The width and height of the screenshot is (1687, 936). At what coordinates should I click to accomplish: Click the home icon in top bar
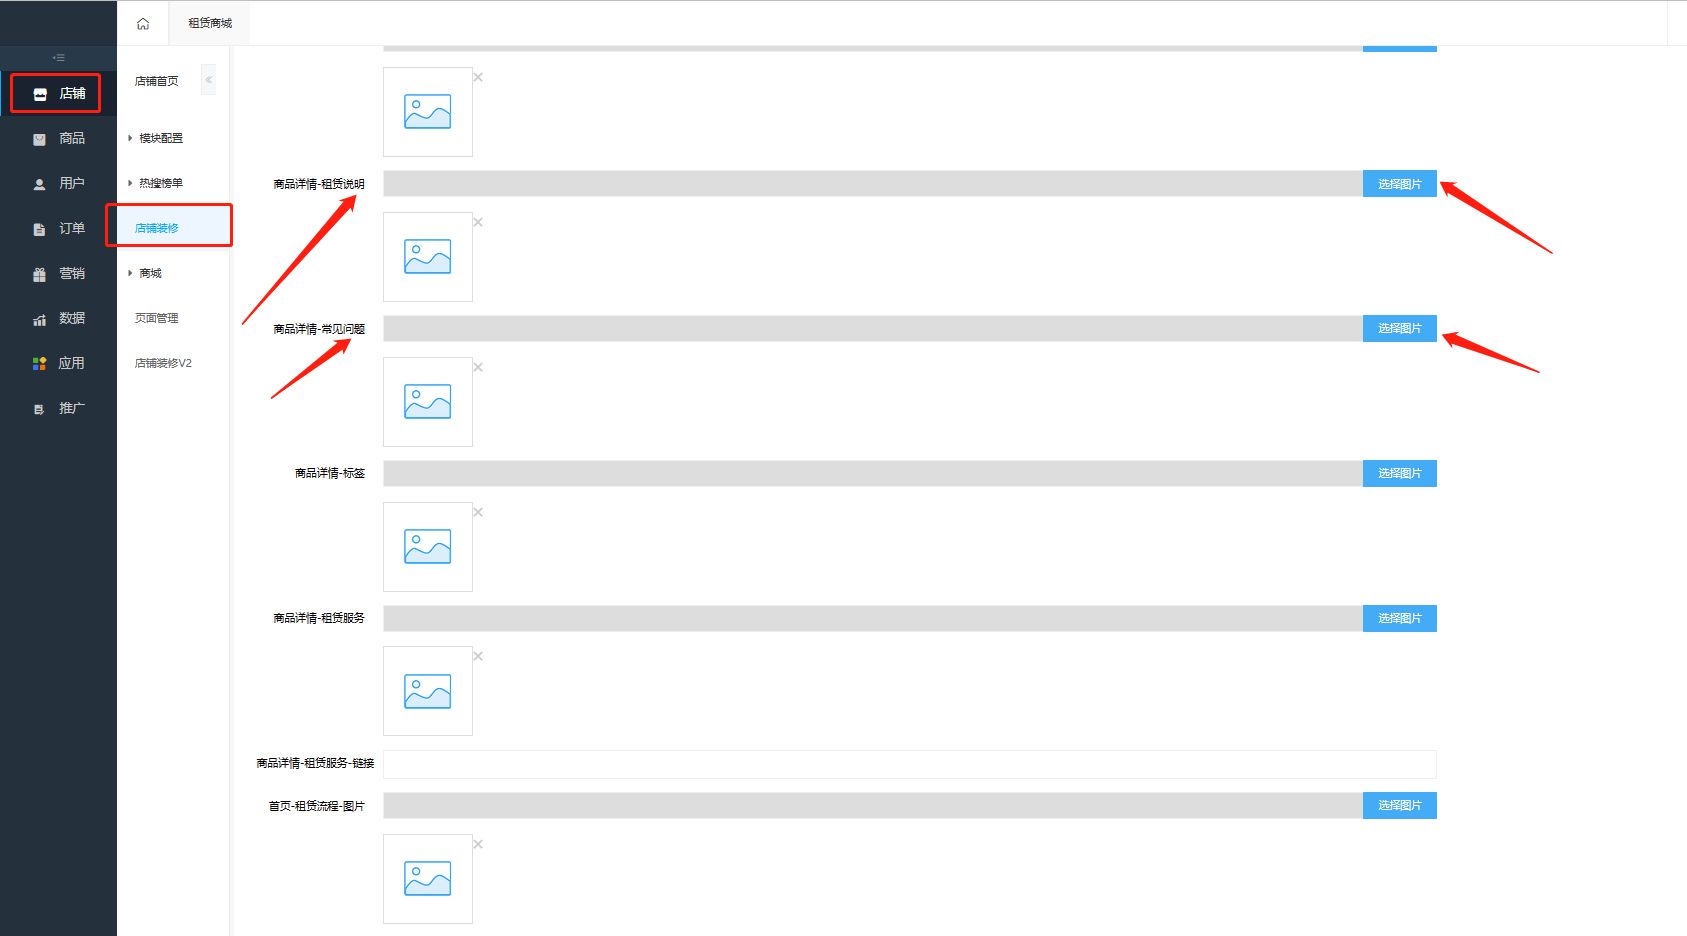coord(143,24)
